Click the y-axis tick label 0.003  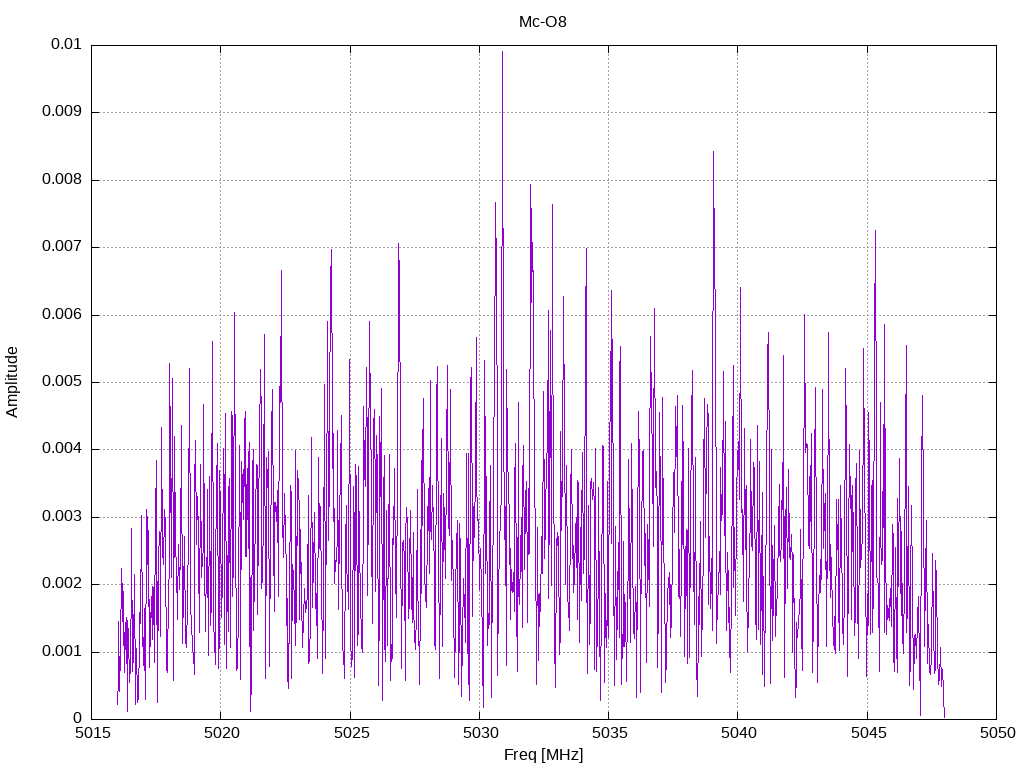[62, 517]
